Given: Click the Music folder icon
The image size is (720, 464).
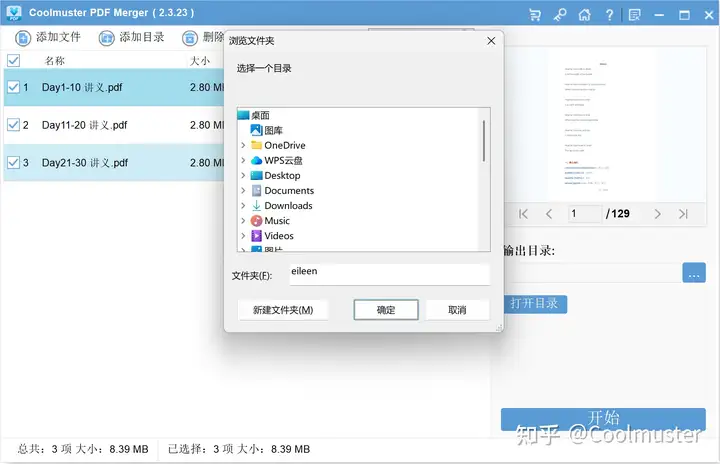Looking at the screenshot, I should point(256,221).
